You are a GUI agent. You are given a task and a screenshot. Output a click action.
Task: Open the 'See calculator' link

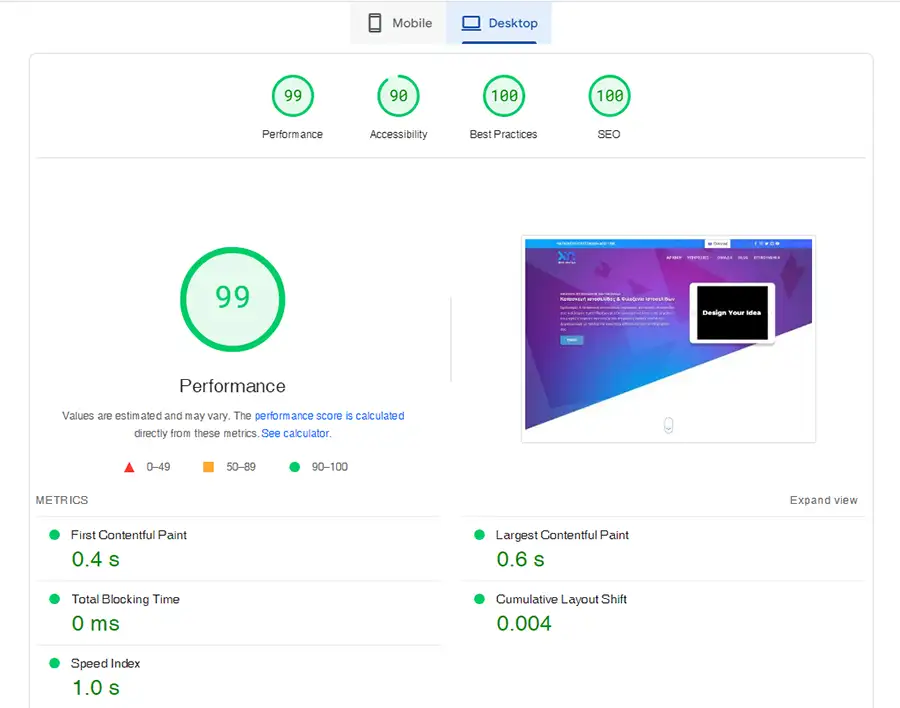pyautogui.click(x=295, y=434)
